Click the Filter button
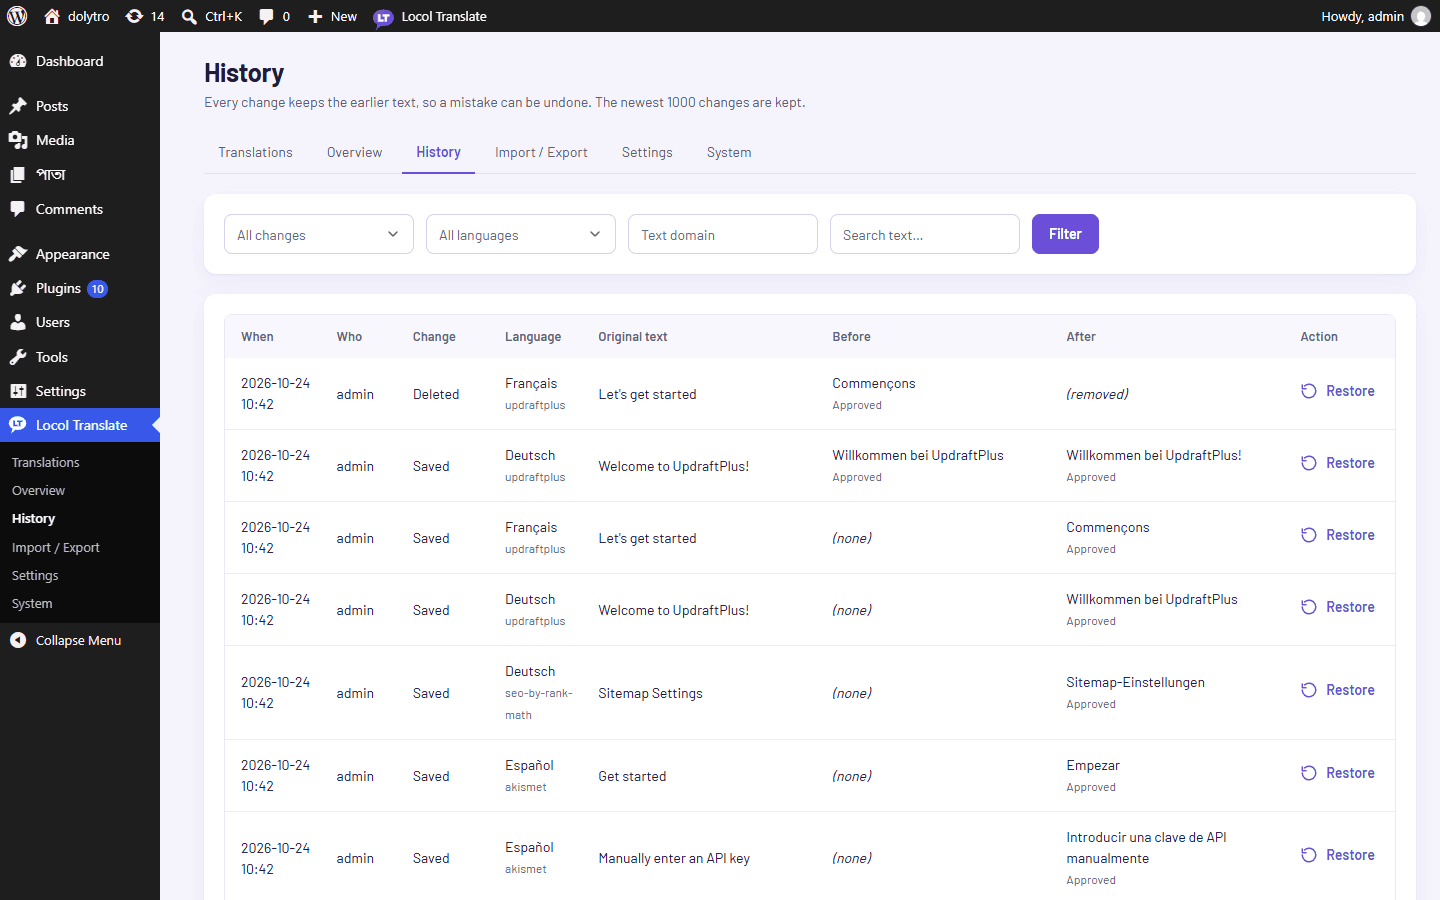This screenshot has height=900, width=1440. [1065, 234]
